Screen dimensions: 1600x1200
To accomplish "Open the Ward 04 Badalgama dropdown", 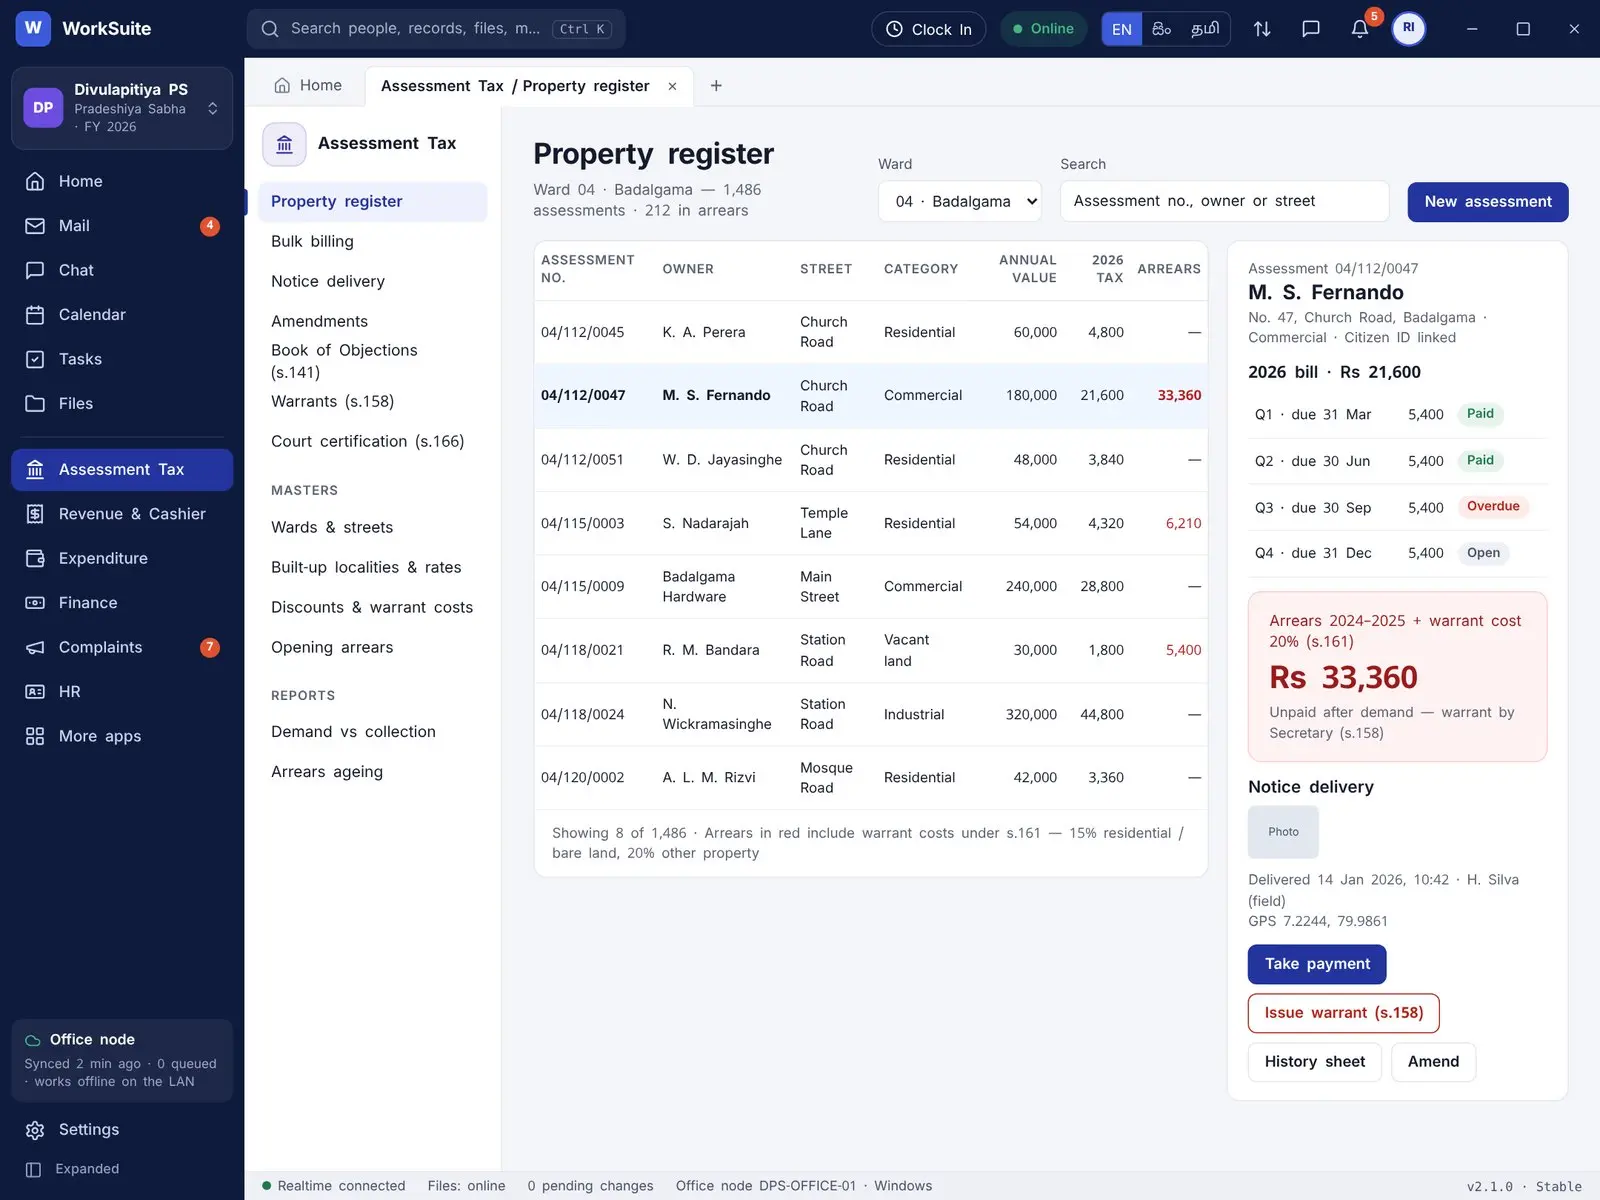I will pos(960,201).
